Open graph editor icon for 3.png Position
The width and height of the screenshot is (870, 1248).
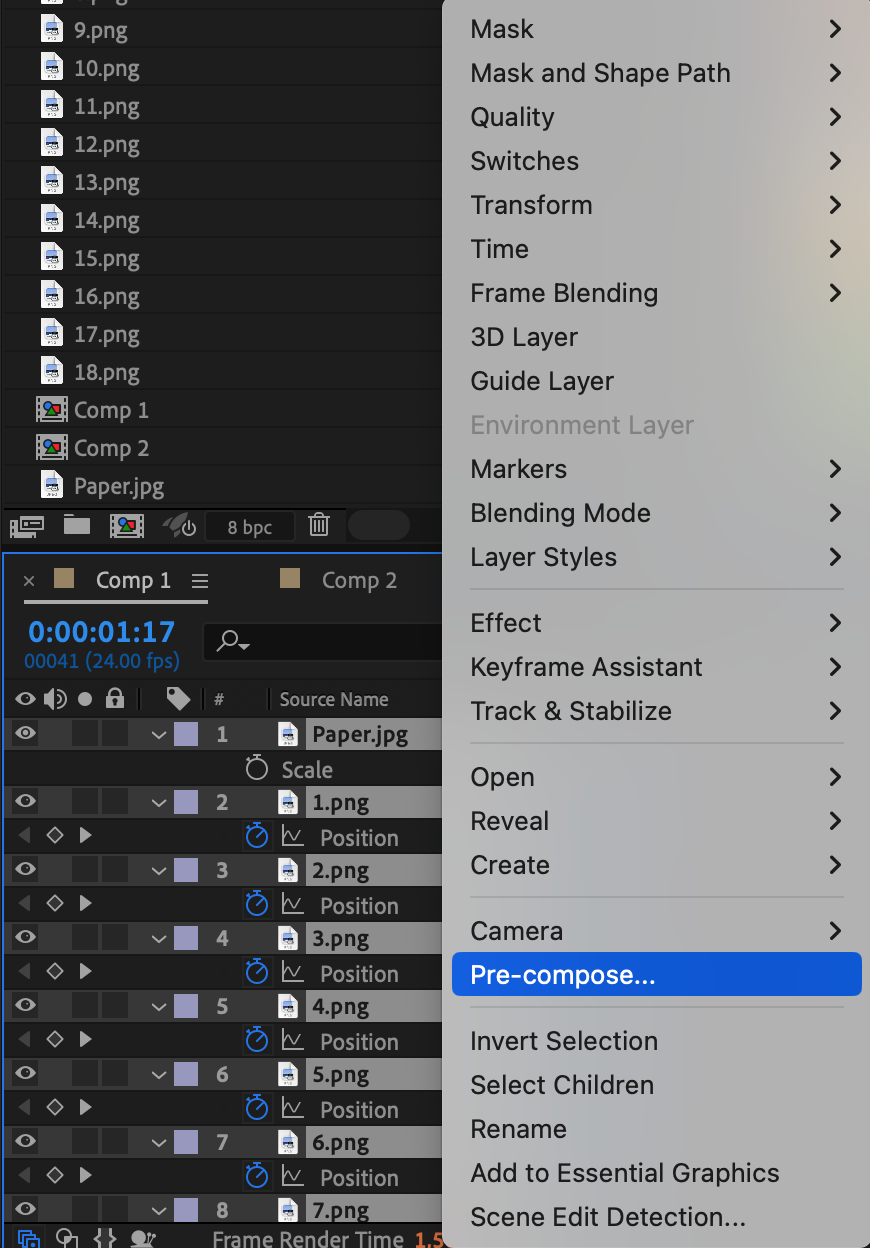click(292, 972)
